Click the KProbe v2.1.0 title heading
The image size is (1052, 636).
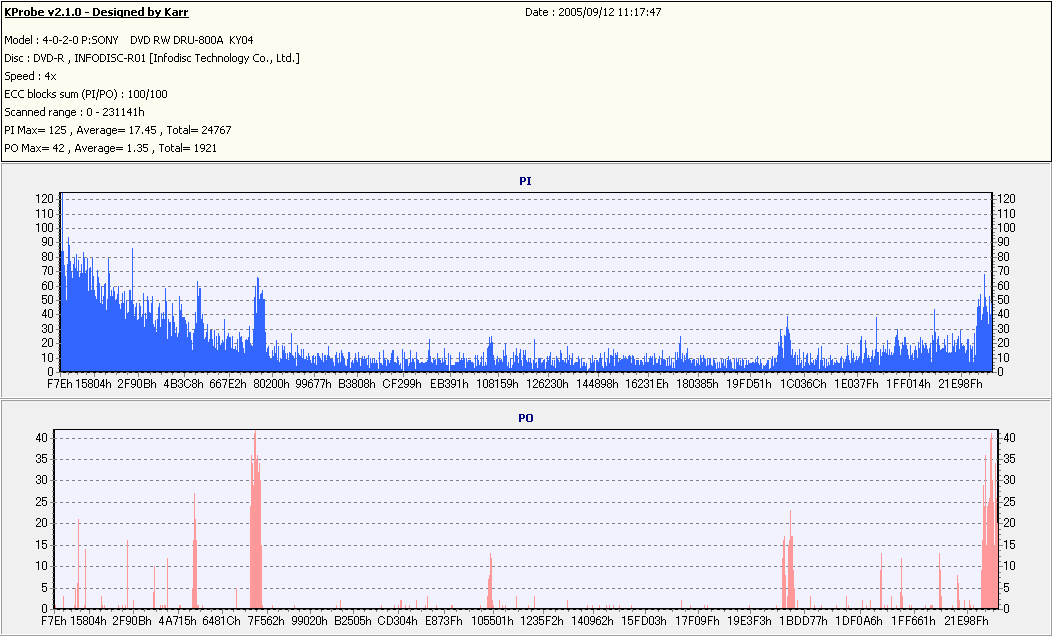click(x=97, y=12)
